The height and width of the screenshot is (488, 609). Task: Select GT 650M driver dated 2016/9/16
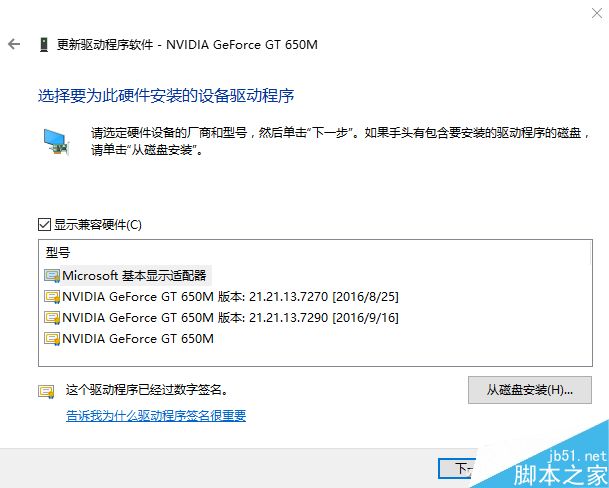tap(230, 318)
